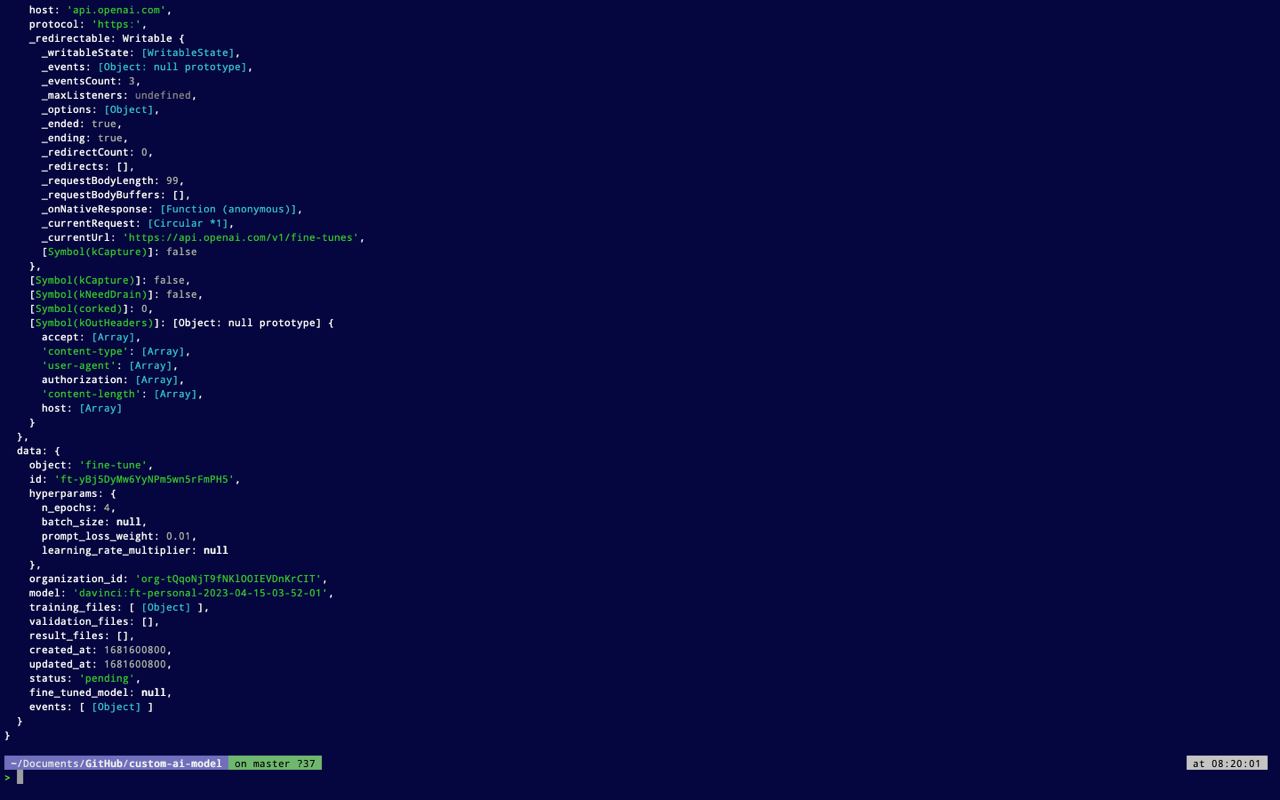The image size is (1280, 800).
Task: Click the 'content-length' header line
Action: coord(122,394)
